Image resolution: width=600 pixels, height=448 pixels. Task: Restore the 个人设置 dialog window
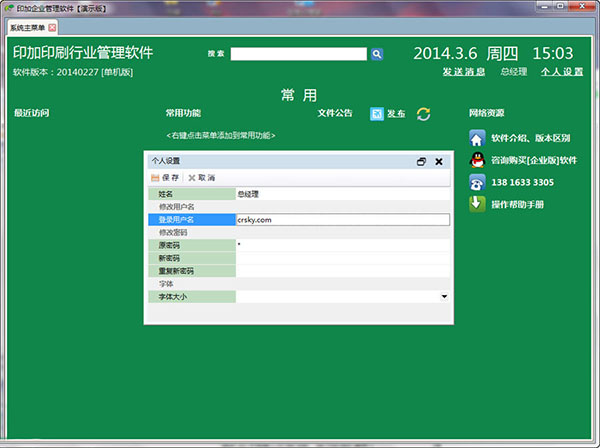tap(421, 160)
